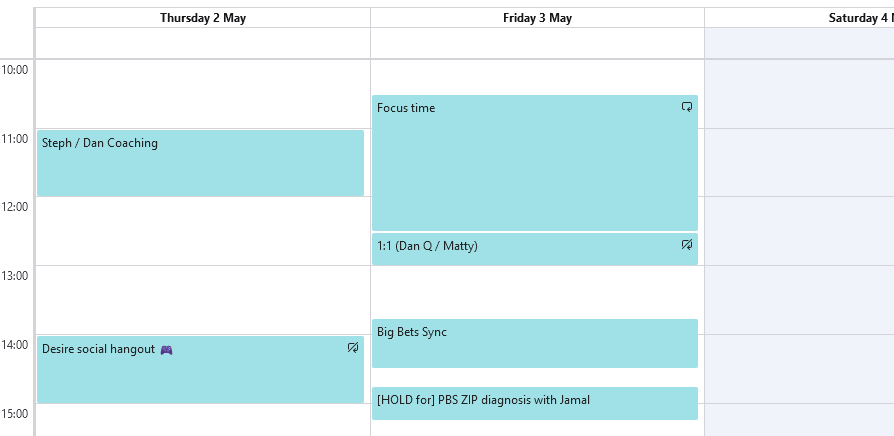Click the all-day row under Thursday 2 May
This screenshot has width=894, height=436.
203,43
